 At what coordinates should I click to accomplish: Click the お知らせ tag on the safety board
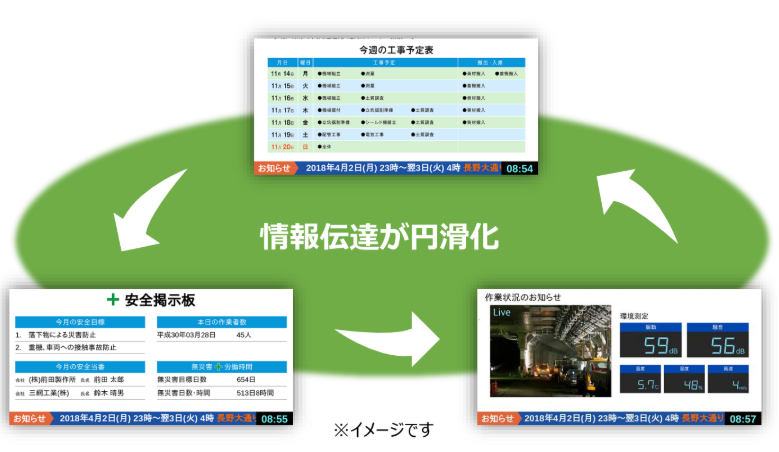click(31, 419)
